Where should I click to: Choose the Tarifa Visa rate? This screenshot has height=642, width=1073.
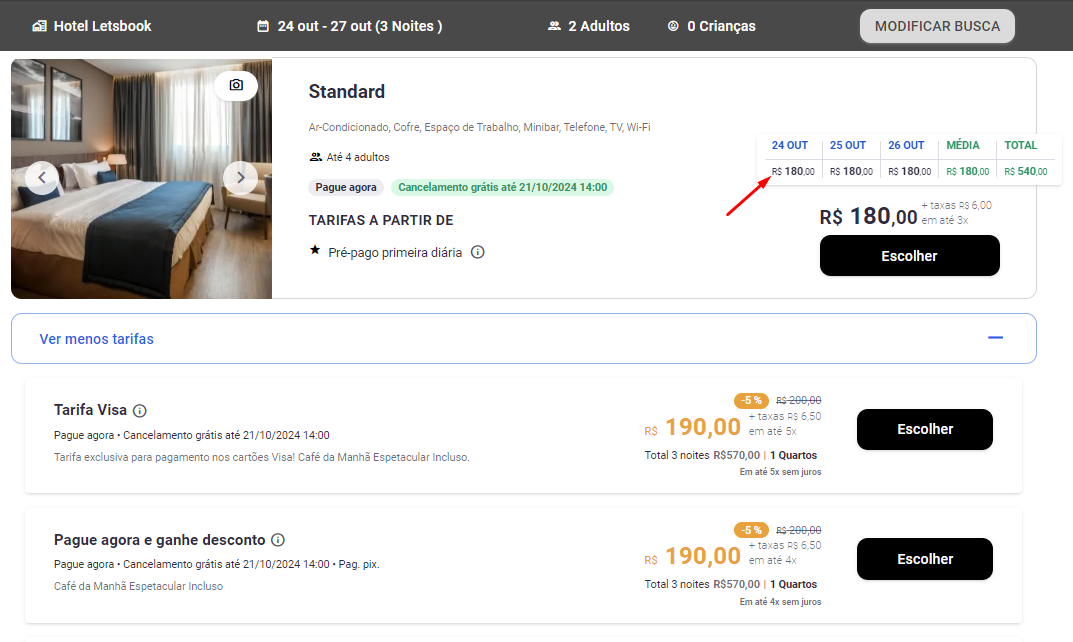tap(925, 429)
